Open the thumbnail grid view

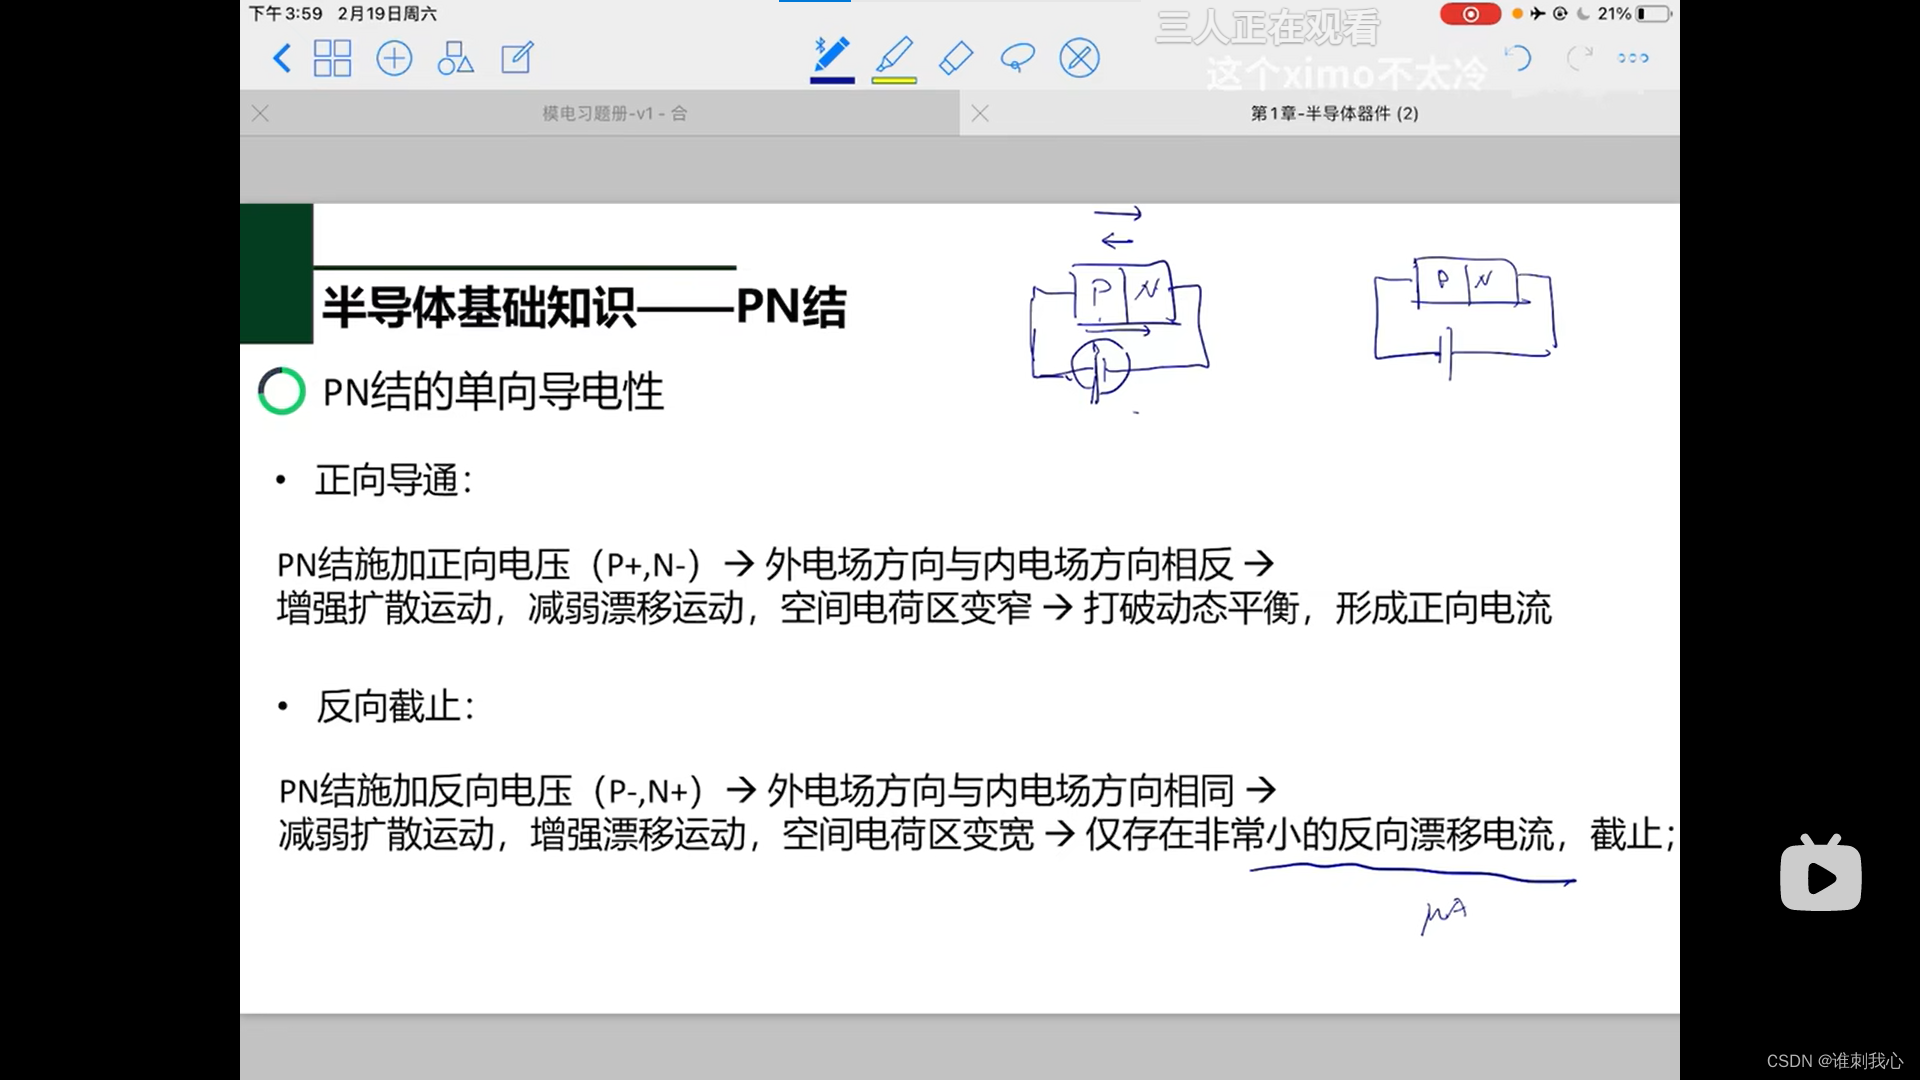tap(332, 58)
